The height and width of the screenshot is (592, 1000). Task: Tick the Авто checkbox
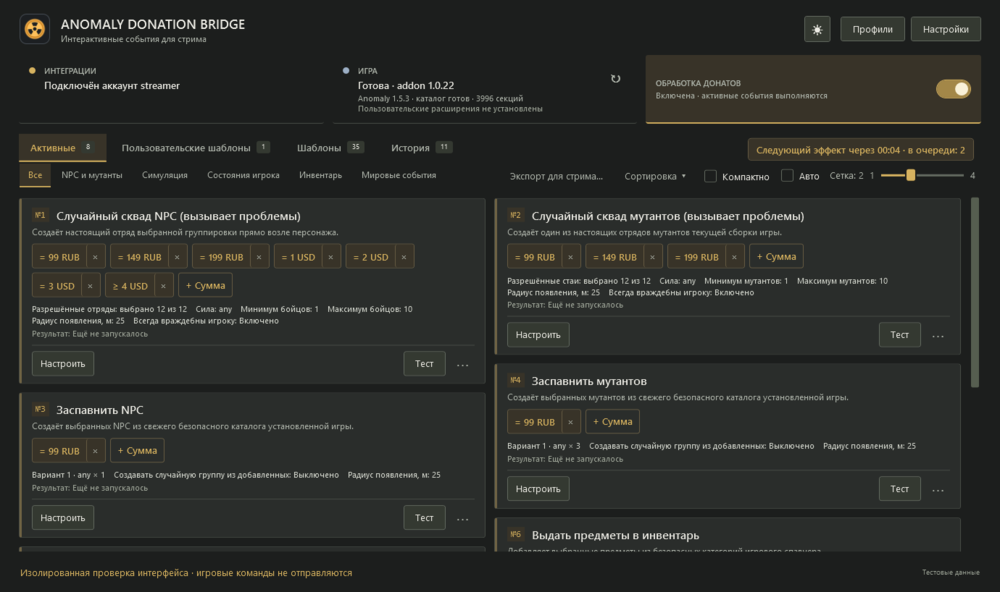[x=788, y=175]
